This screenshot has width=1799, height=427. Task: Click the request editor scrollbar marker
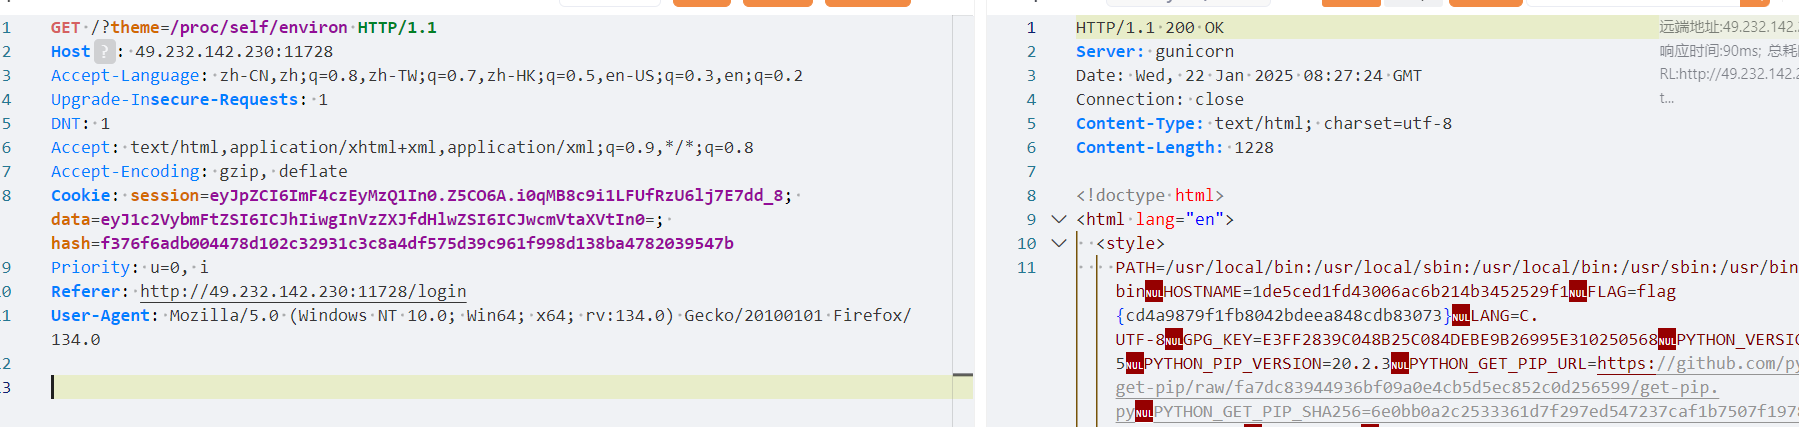coord(962,375)
